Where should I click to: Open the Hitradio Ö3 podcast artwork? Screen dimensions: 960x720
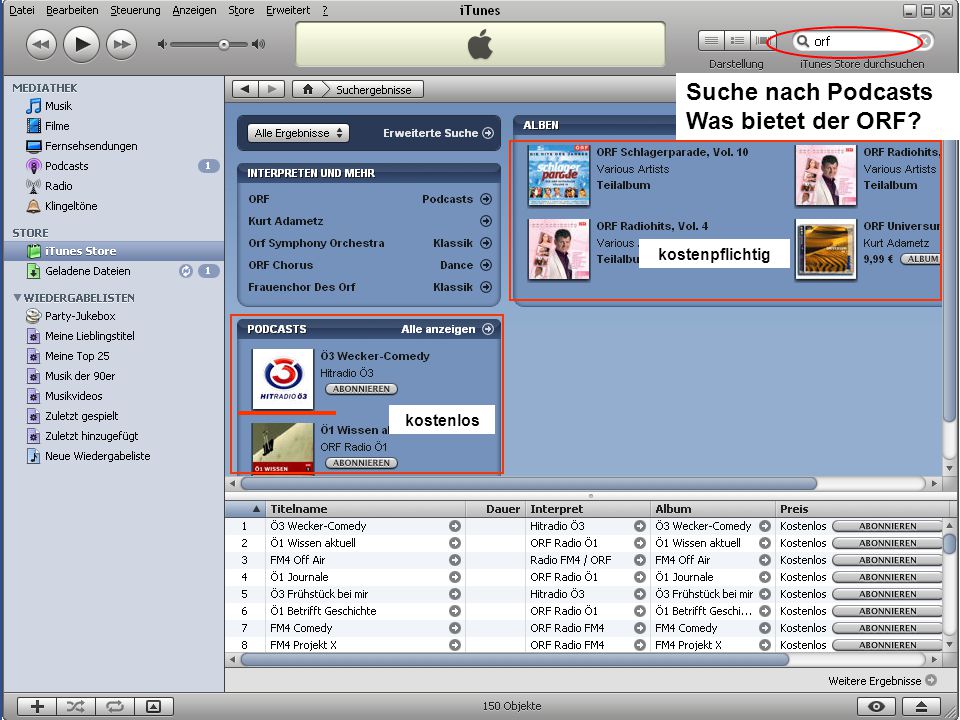pyautogui.click(x=283, y=379)
